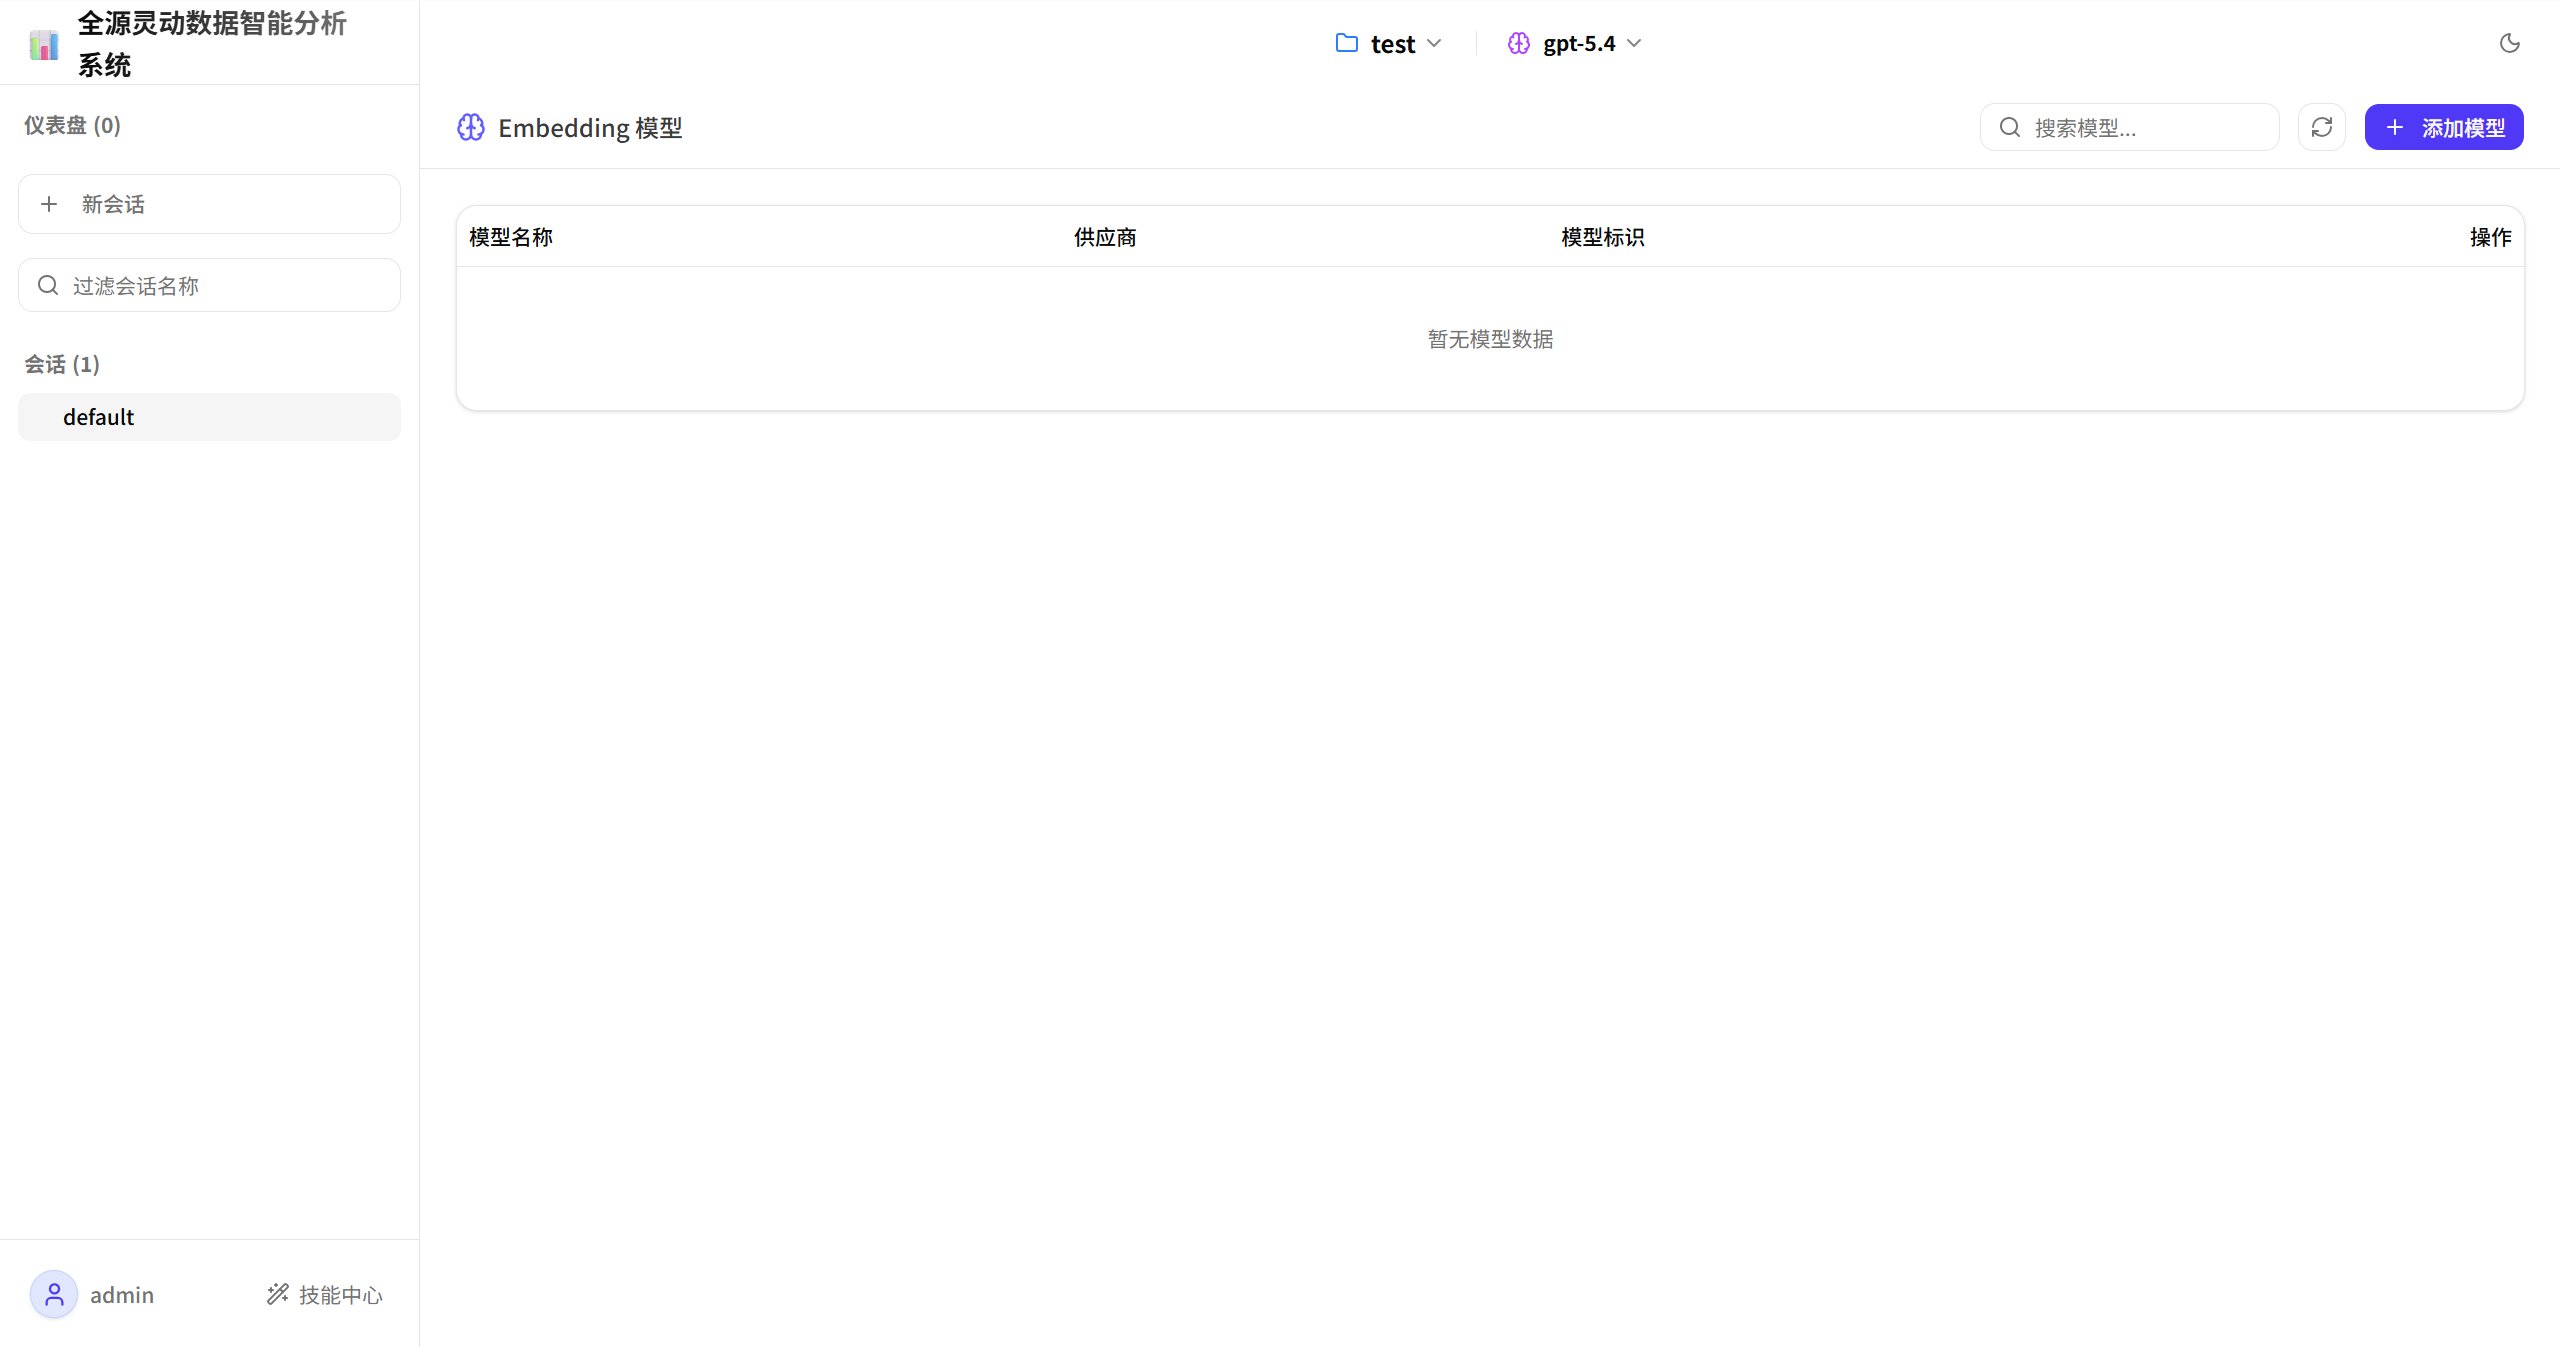This screenshot has width=2560, height=1347.
Task: Click the 模型名称 column header
Action: (511, 237)
